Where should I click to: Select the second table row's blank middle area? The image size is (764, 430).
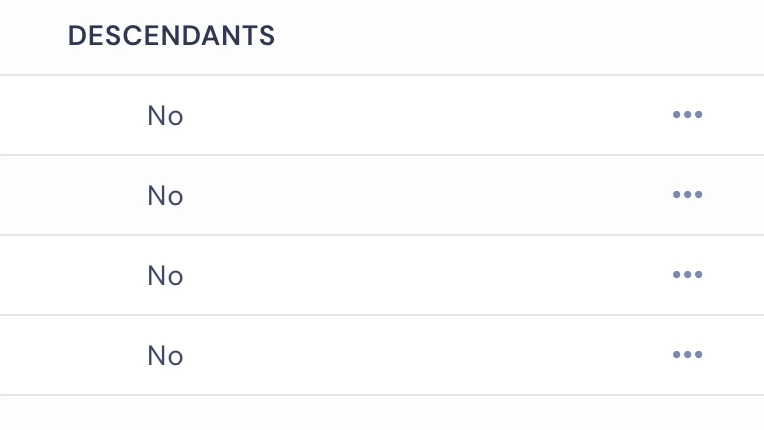coord(420,195)
